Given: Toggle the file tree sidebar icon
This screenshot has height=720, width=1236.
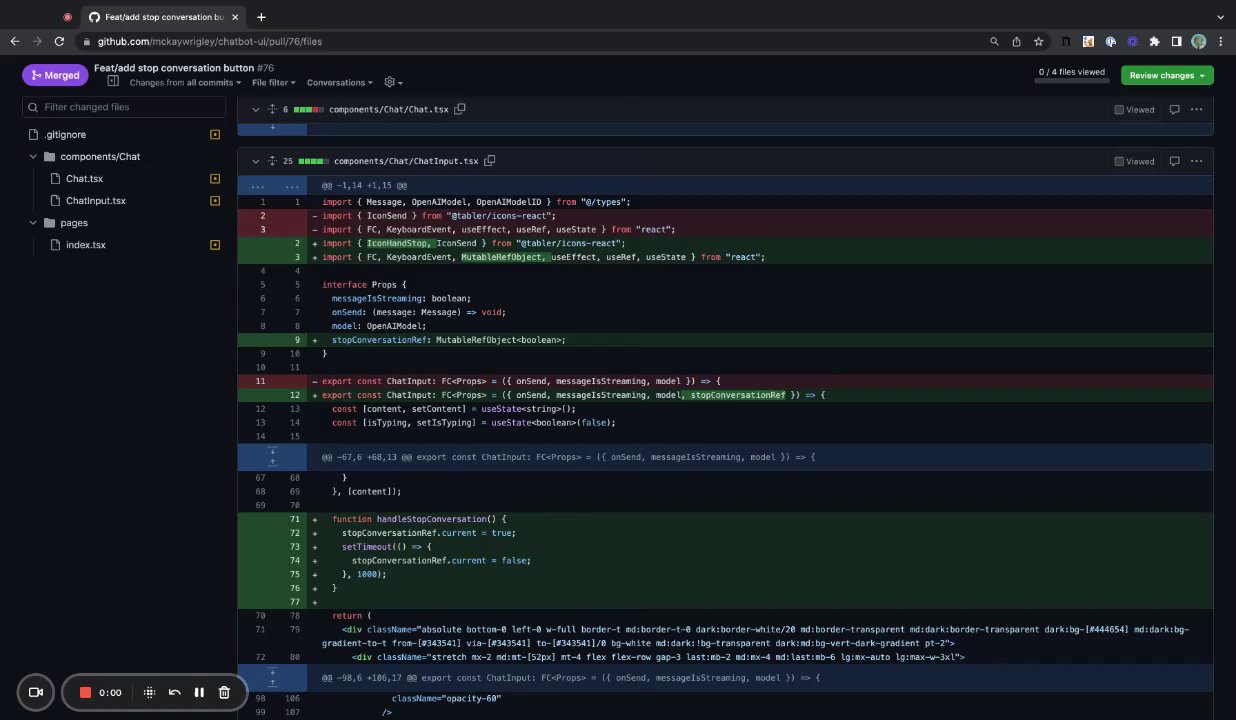Looking at the screenshot, I should pyautogui.click(x=113, y=82).
